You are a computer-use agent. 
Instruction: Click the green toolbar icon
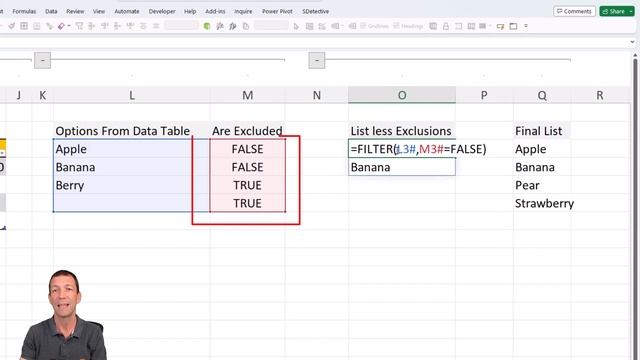tap(207, 26)
